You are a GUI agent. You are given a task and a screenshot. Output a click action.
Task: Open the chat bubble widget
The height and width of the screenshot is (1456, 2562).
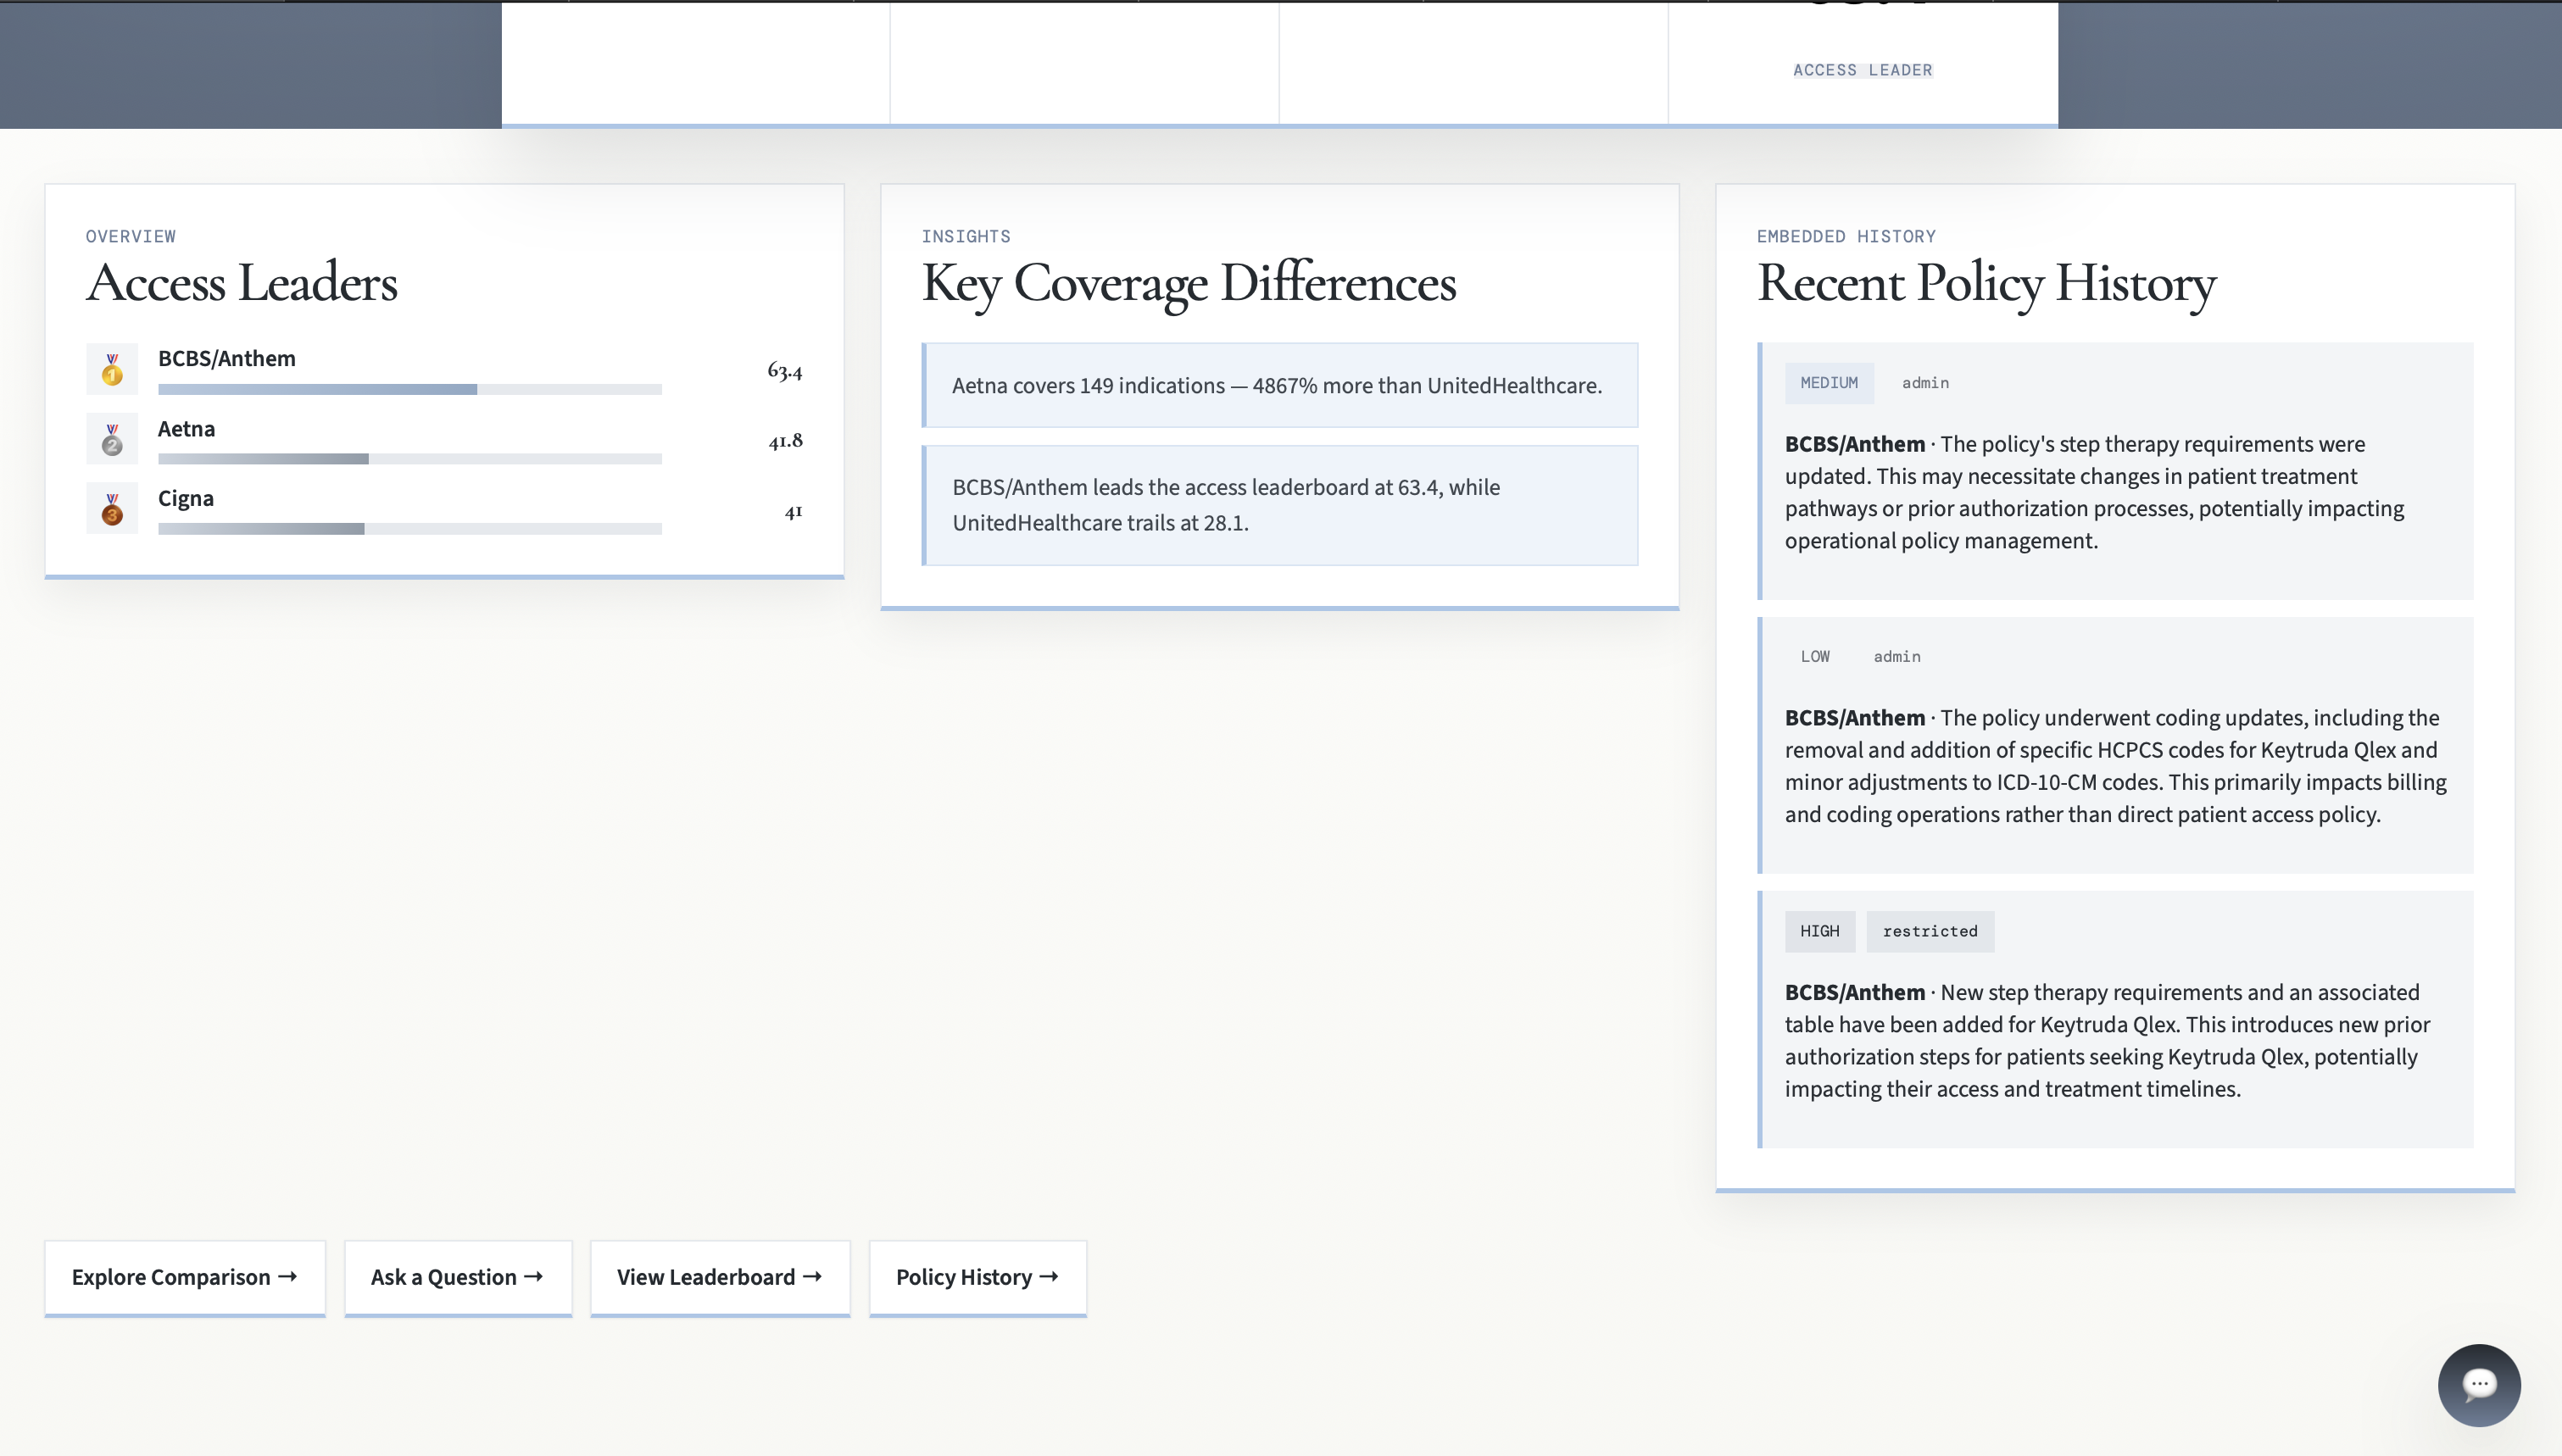coord(2478,1384)
